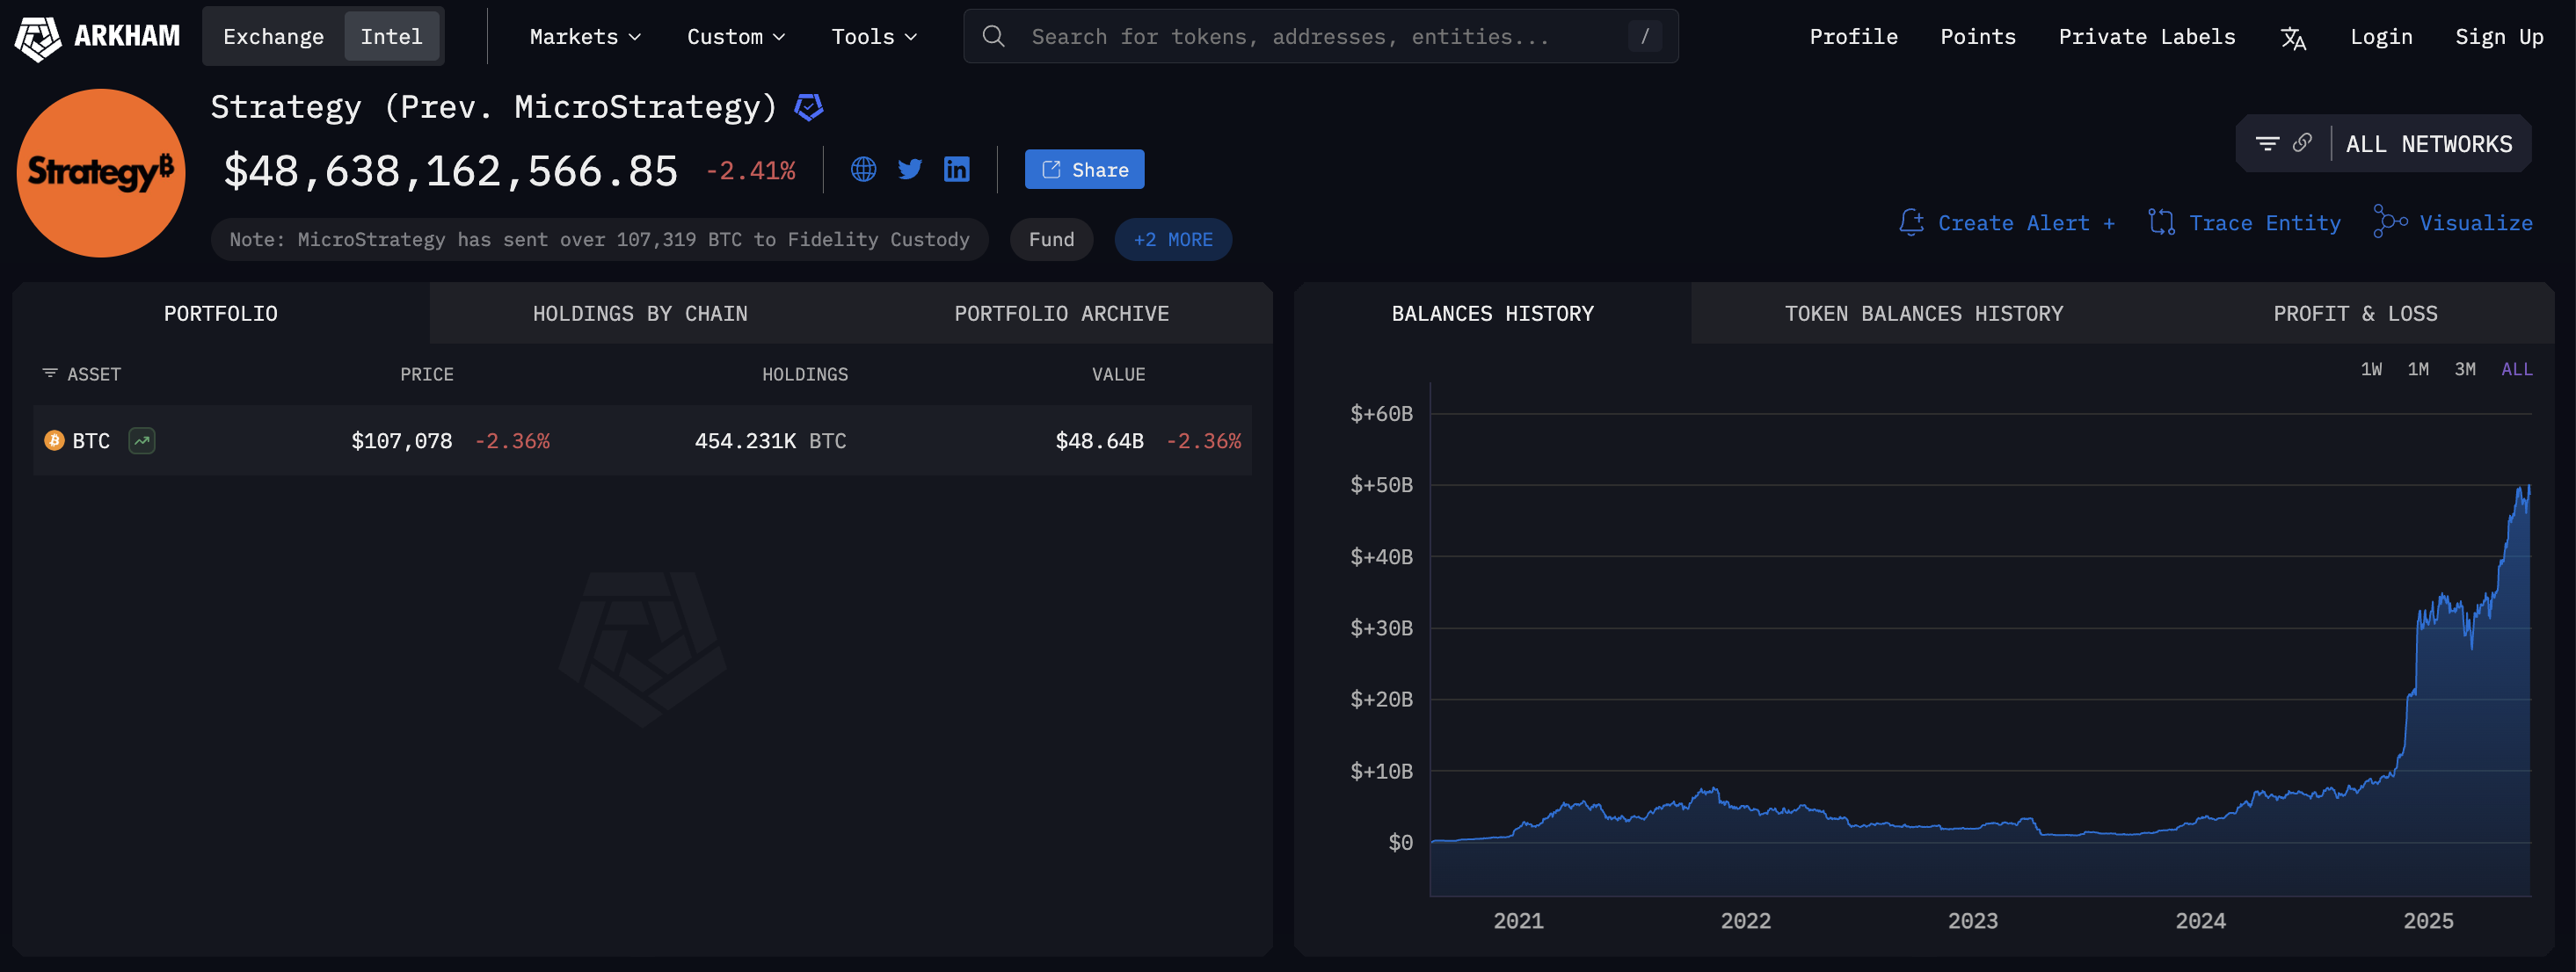Open the Tools dropdown menu
The width and height of the screenshot is (2576, 972).
873,37
